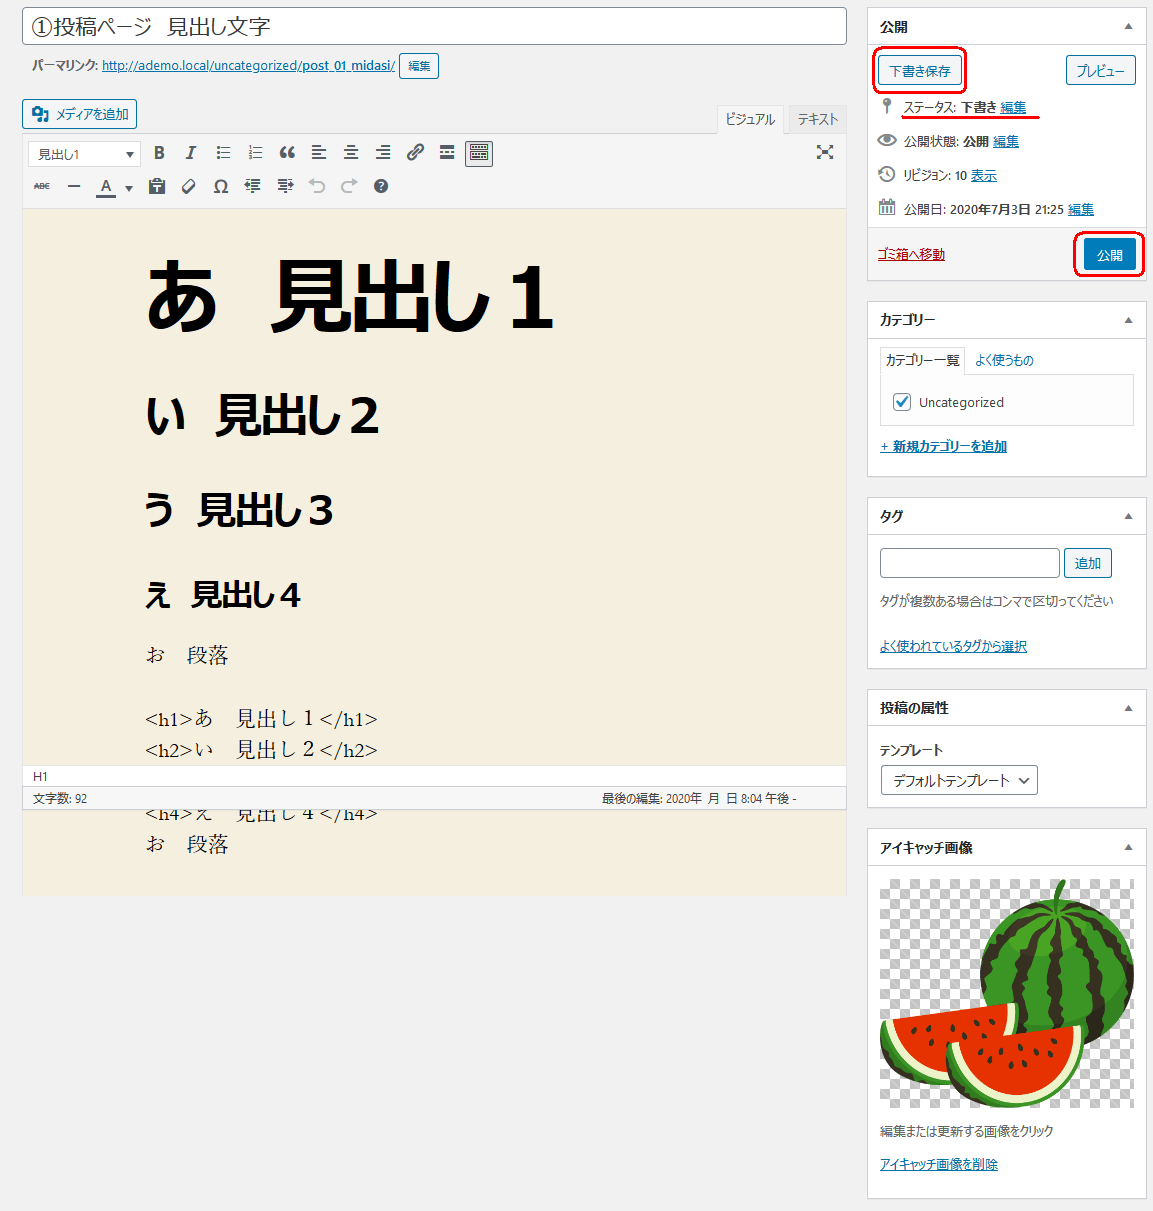1153x1211 pixels.
Task: Click the う 見出し3 heading text
Action: coord(238,510)
